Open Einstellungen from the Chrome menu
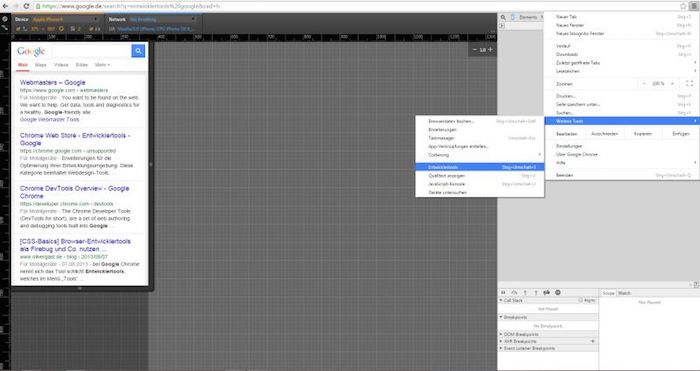700x371 pixels. pyautogui.click(x=621, y=146)
